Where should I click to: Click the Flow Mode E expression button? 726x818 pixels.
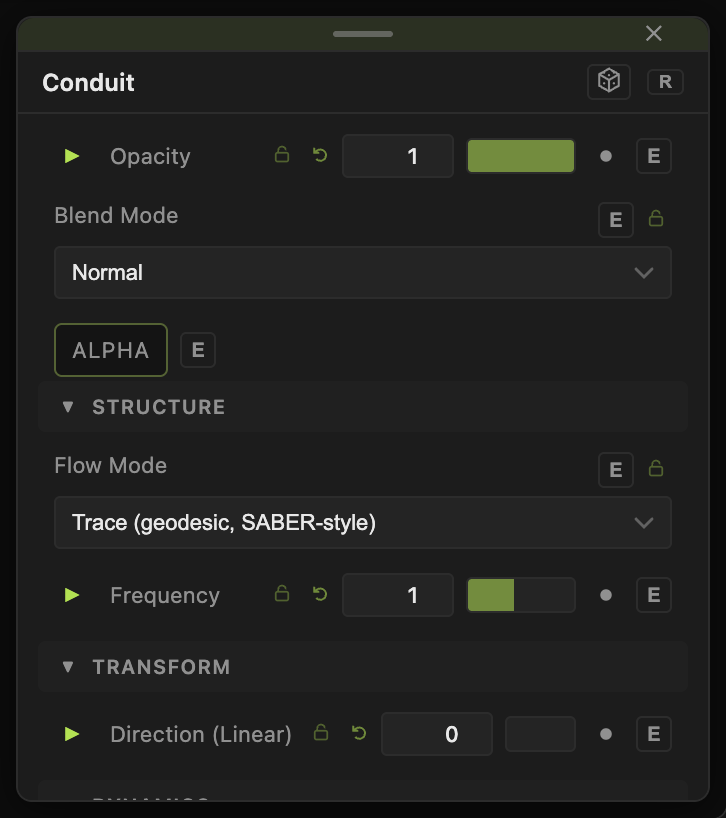point(616,470)
